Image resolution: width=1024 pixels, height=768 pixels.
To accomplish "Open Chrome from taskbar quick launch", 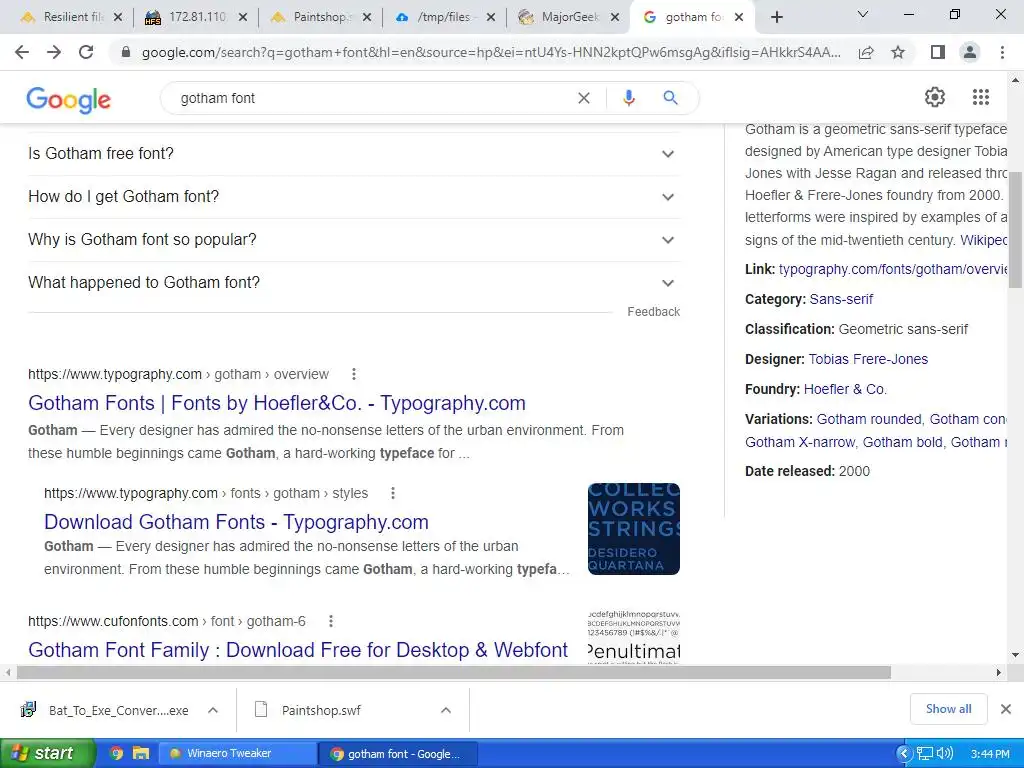I will 116,754.
